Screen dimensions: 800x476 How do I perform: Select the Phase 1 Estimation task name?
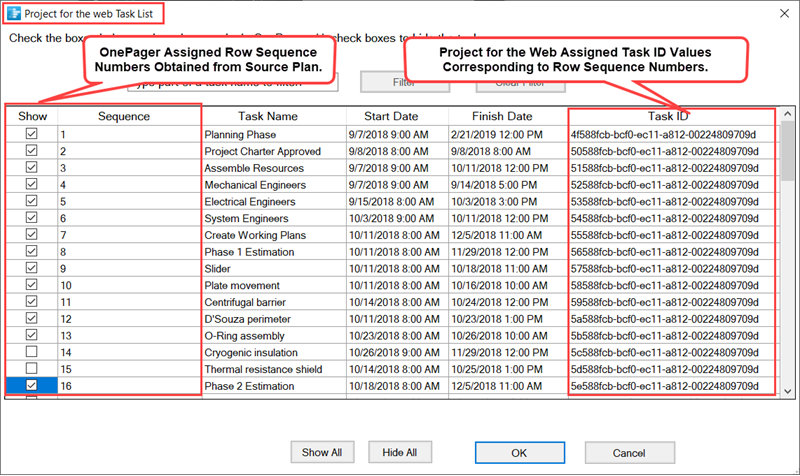click(249, 252)
